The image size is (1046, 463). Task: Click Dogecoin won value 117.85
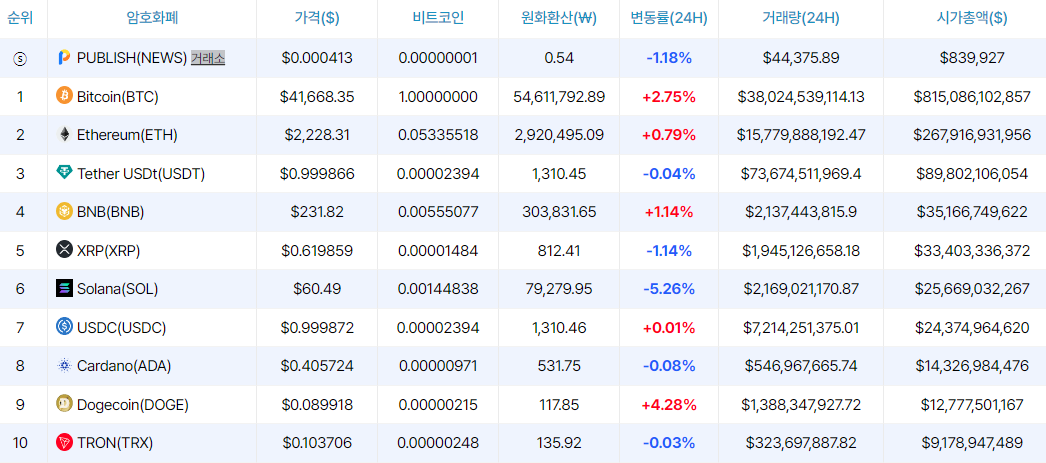[559, 404]
